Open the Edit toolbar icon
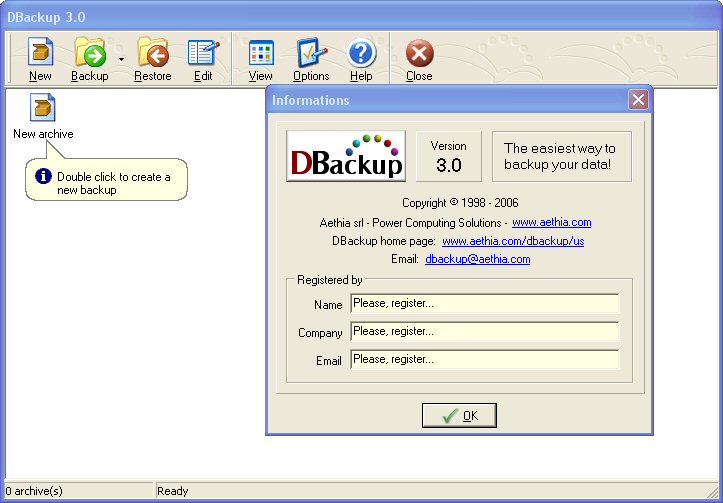Image resolution: width=723 pixels, height=503 pixels. pos(203,59)
